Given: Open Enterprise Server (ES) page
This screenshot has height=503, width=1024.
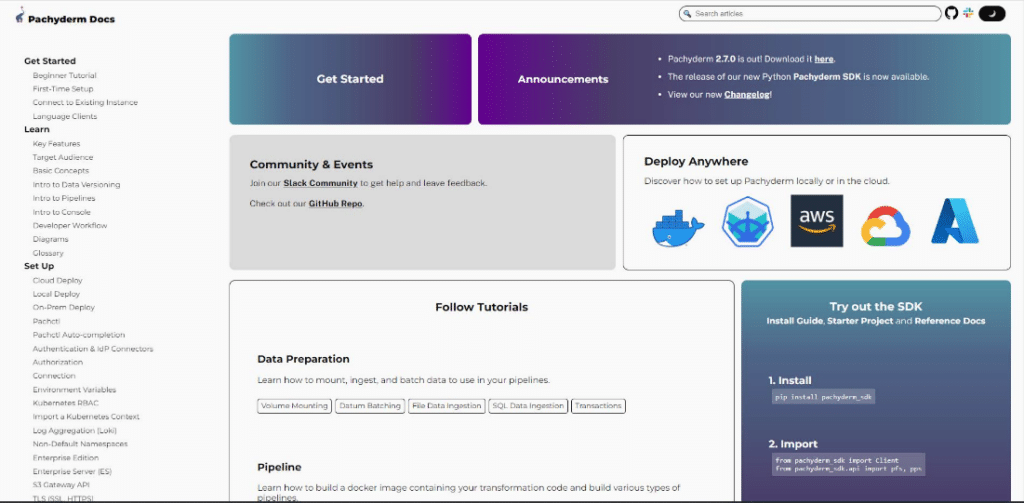Looking at the screenshot, I should [74, 471].
